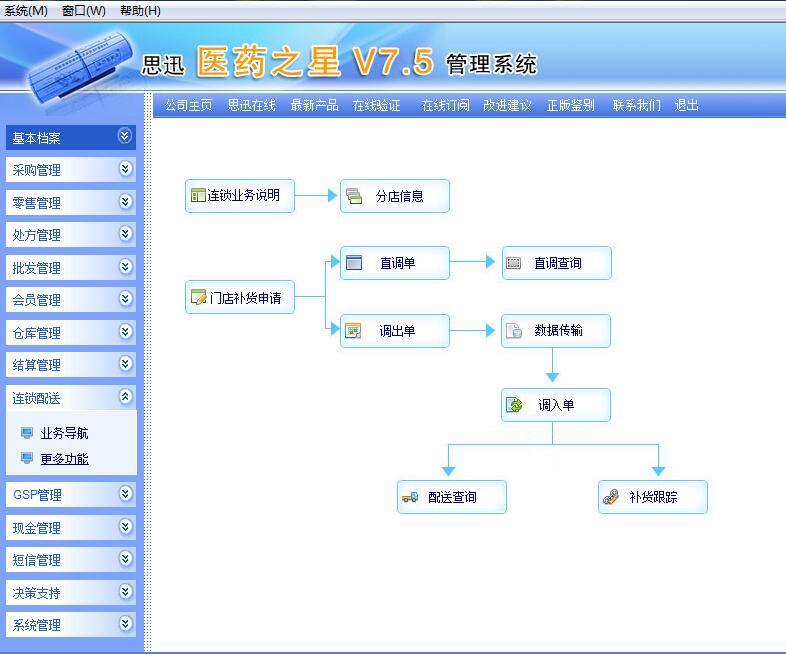
Task: Open 在线订阅 in navigation bar
Action: pyautogui.click(x=445, y=105)
